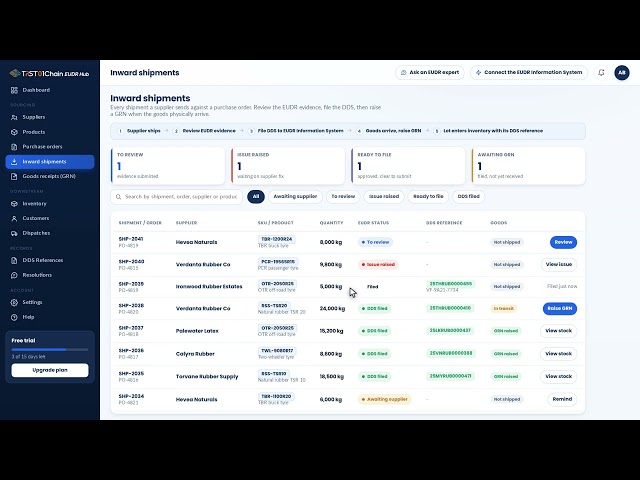Click SKU tag for Calyra Rubber
The width and height of the screenshot is (640, 480).
coord(277,351)
